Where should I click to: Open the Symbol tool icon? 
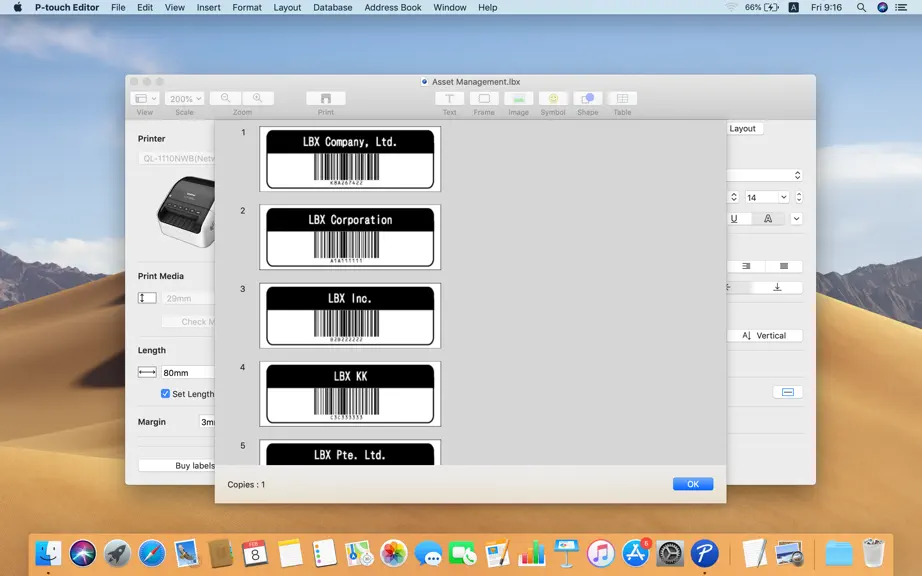coord(553,98)
